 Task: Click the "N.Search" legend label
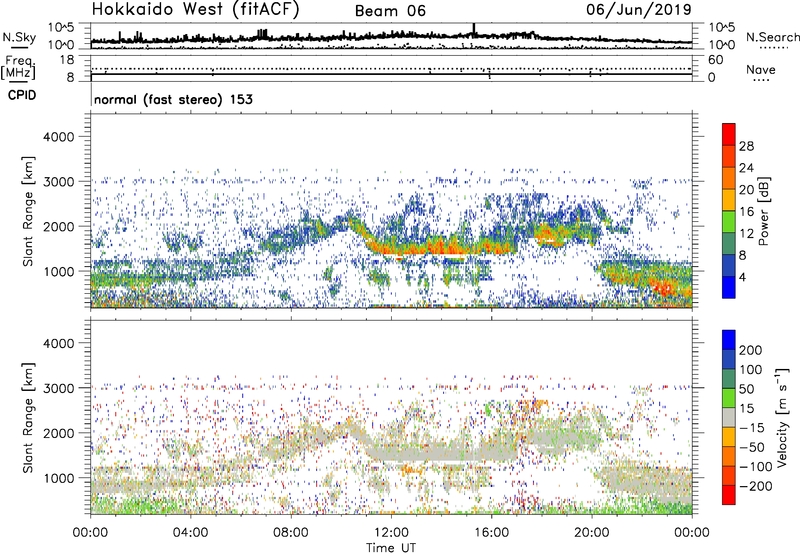(772, 37)
